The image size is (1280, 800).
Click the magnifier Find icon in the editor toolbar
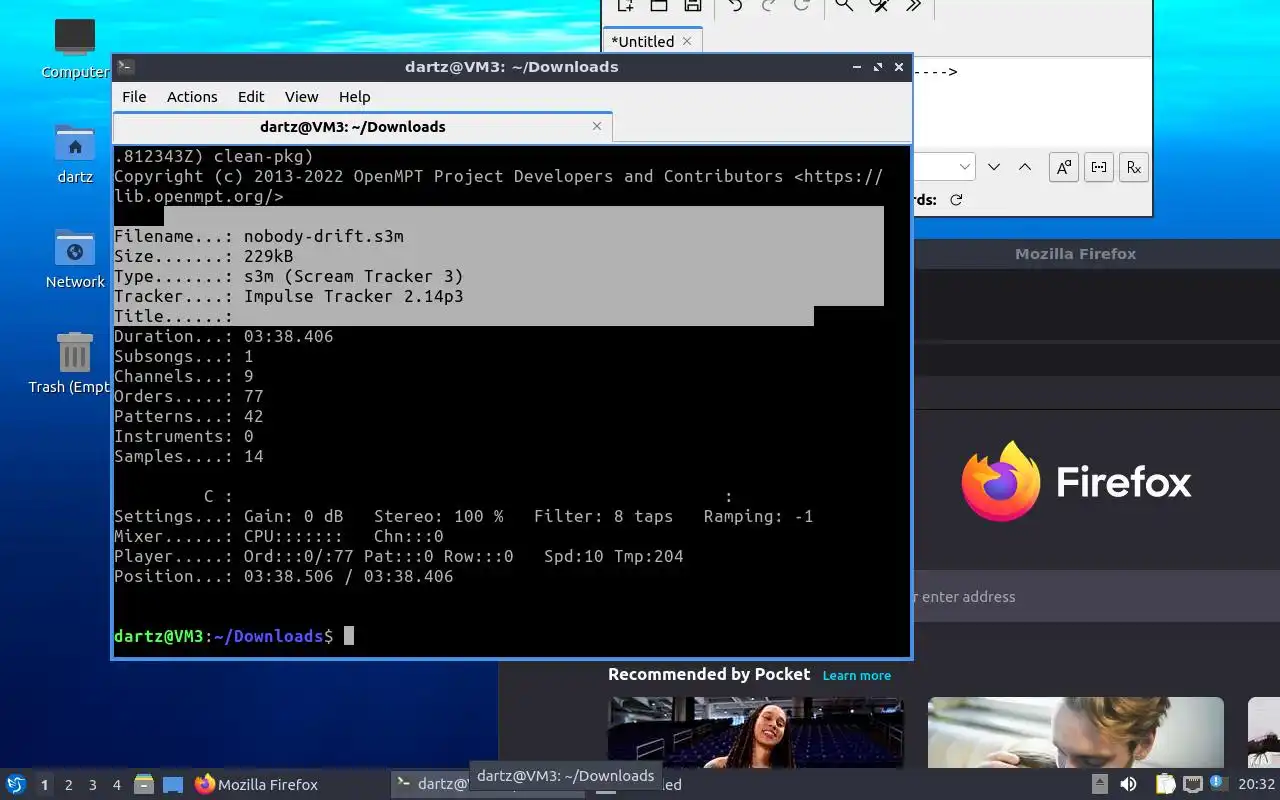844,5
